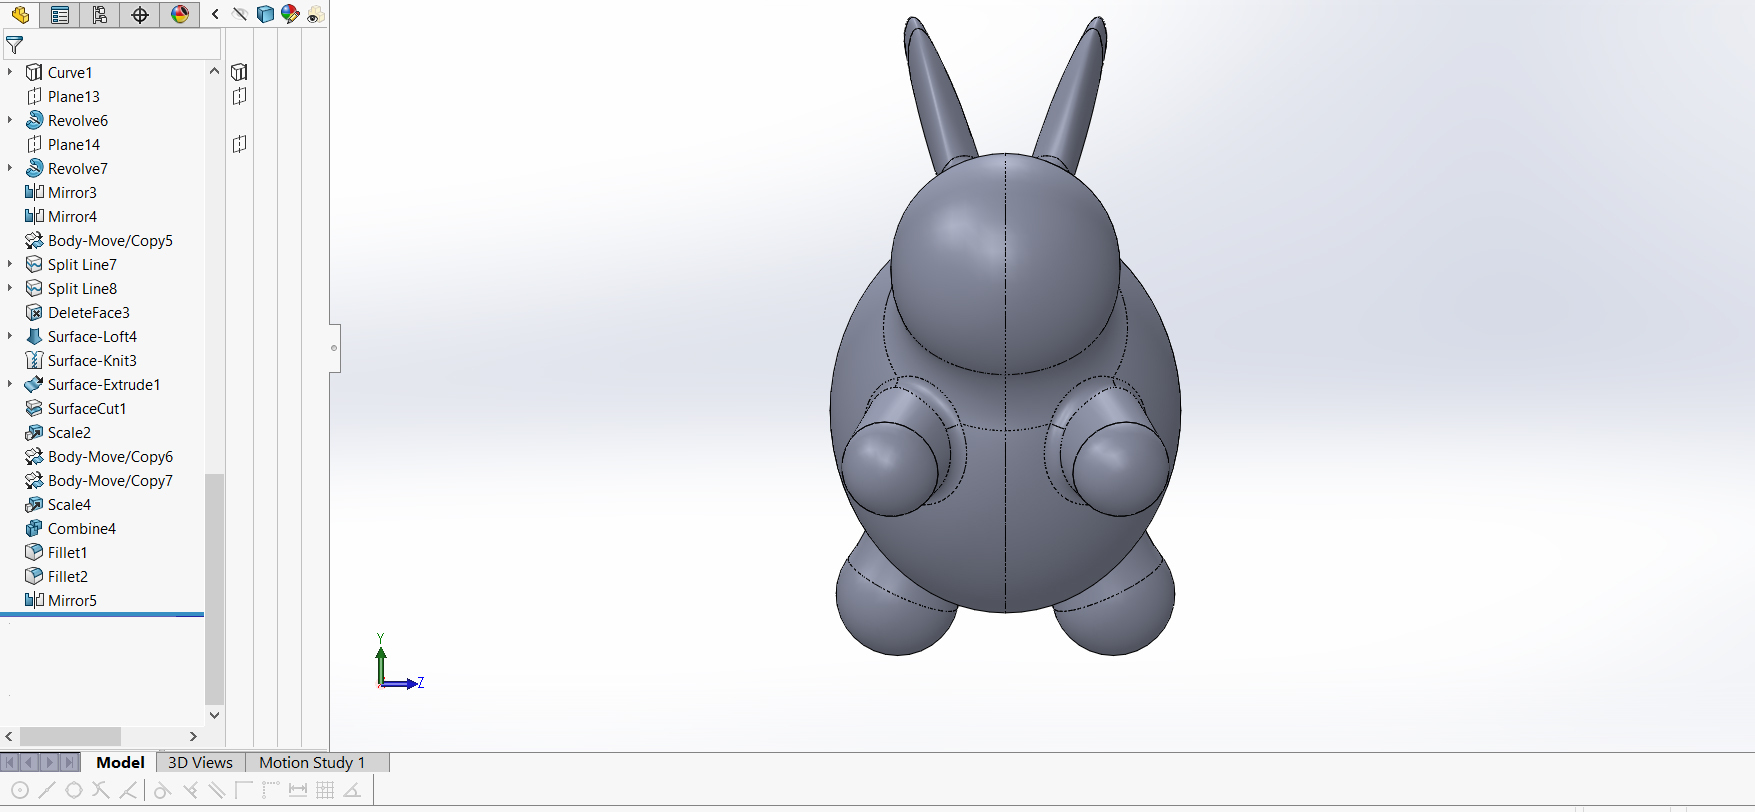Click the Appearances color-ball pencil icon
Viewport: 1755px width, 812px height.
pyautogui.click(x=290, y=14)
